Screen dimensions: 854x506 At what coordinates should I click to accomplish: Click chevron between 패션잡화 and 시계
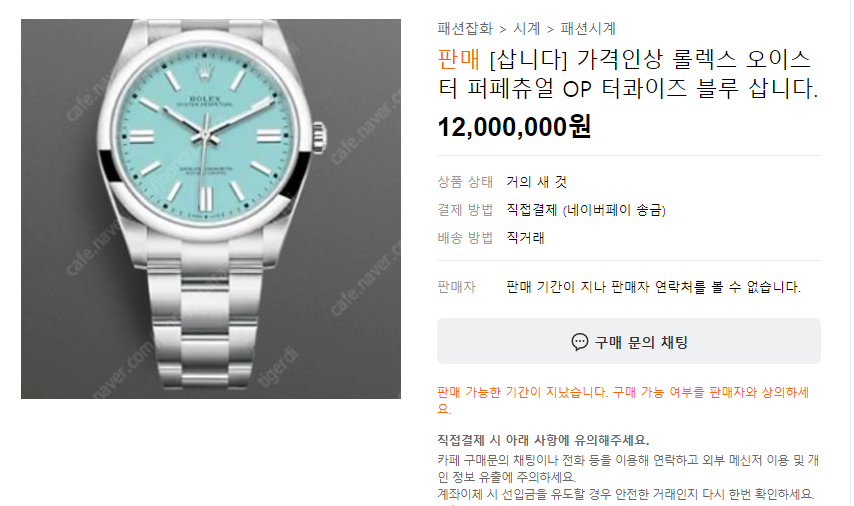click(503, 29)
